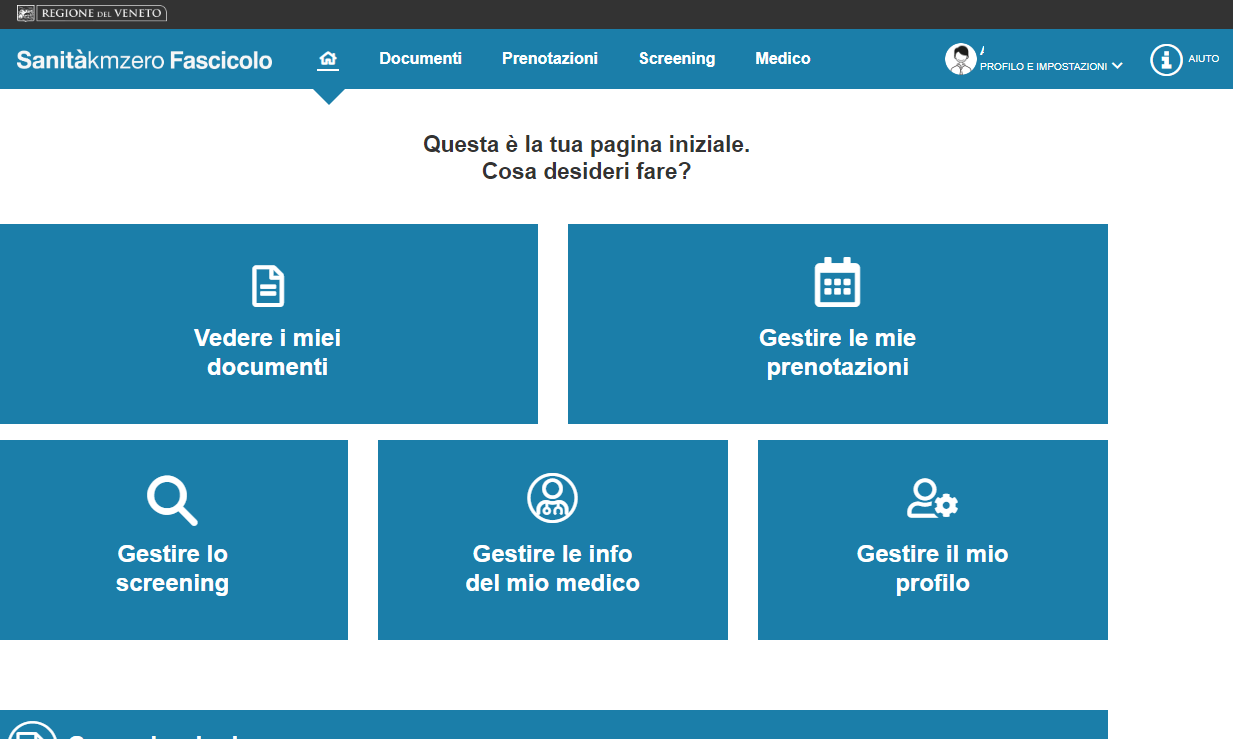The width and height of the screenshot is (1233, 742).
Task: Expand the Profilo e Impostazioni dropdown
Action: click(1051, 66)
